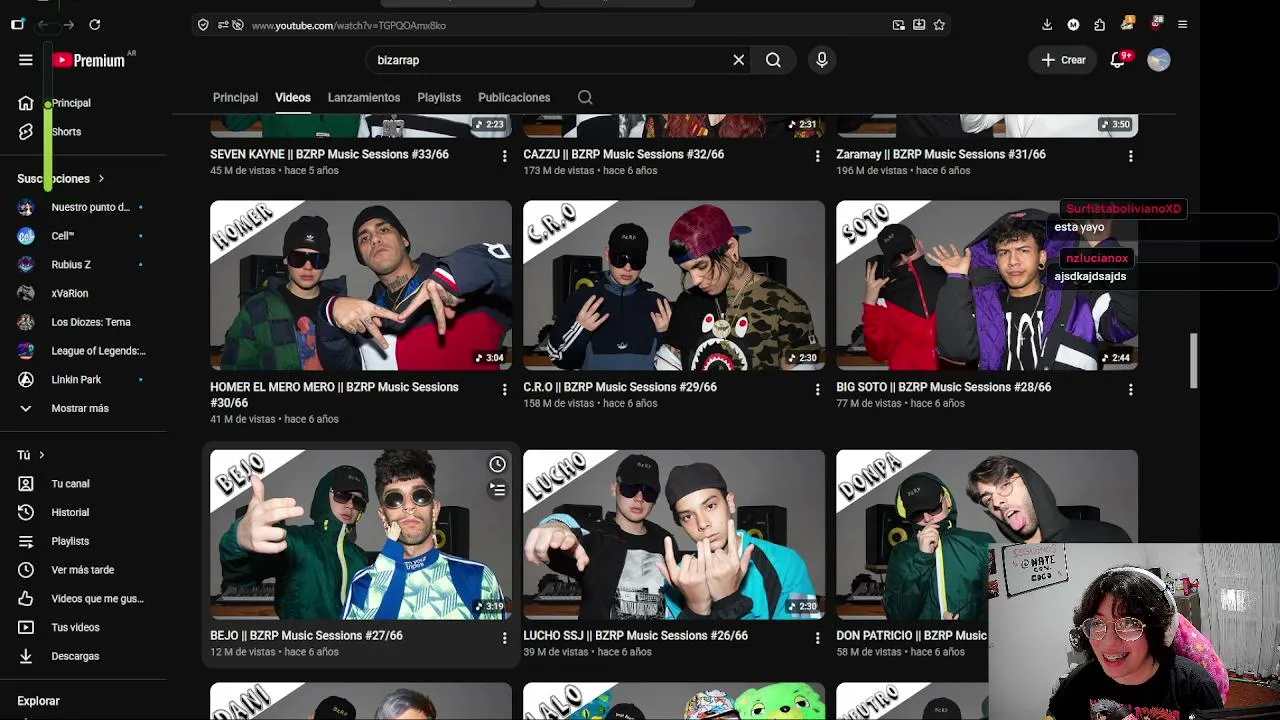Viewport: 1280px width, 720px height.
Task: Play the C.R.O session thumbnail
Action: (x=674, y=285)
